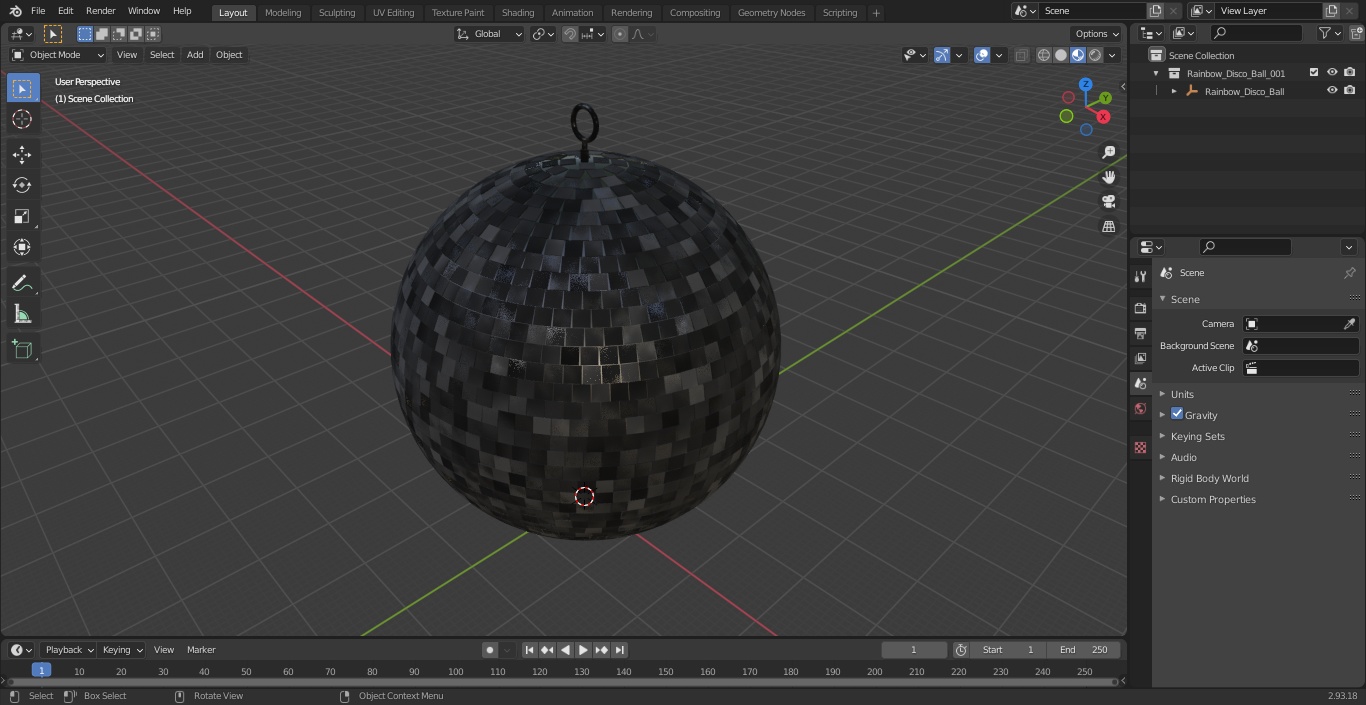Choose the Measure ruler tool
This screenshot has height=705, width=1366.
[22, 315]
